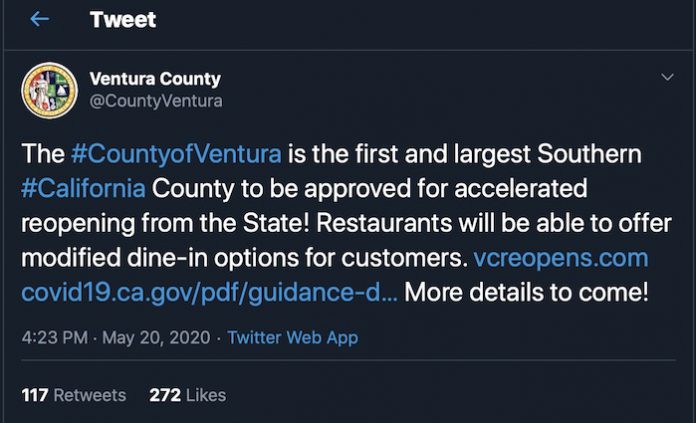Image resolution: width=696 pixels, height=423 pixels.
Task: Open the #CountyofVentura hashtag
Action: click(x=176, y=154)
